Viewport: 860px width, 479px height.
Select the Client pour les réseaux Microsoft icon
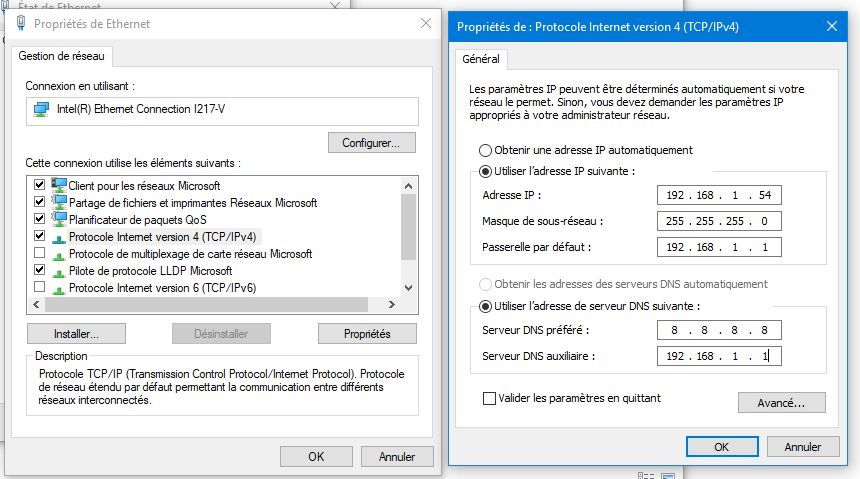59,185
